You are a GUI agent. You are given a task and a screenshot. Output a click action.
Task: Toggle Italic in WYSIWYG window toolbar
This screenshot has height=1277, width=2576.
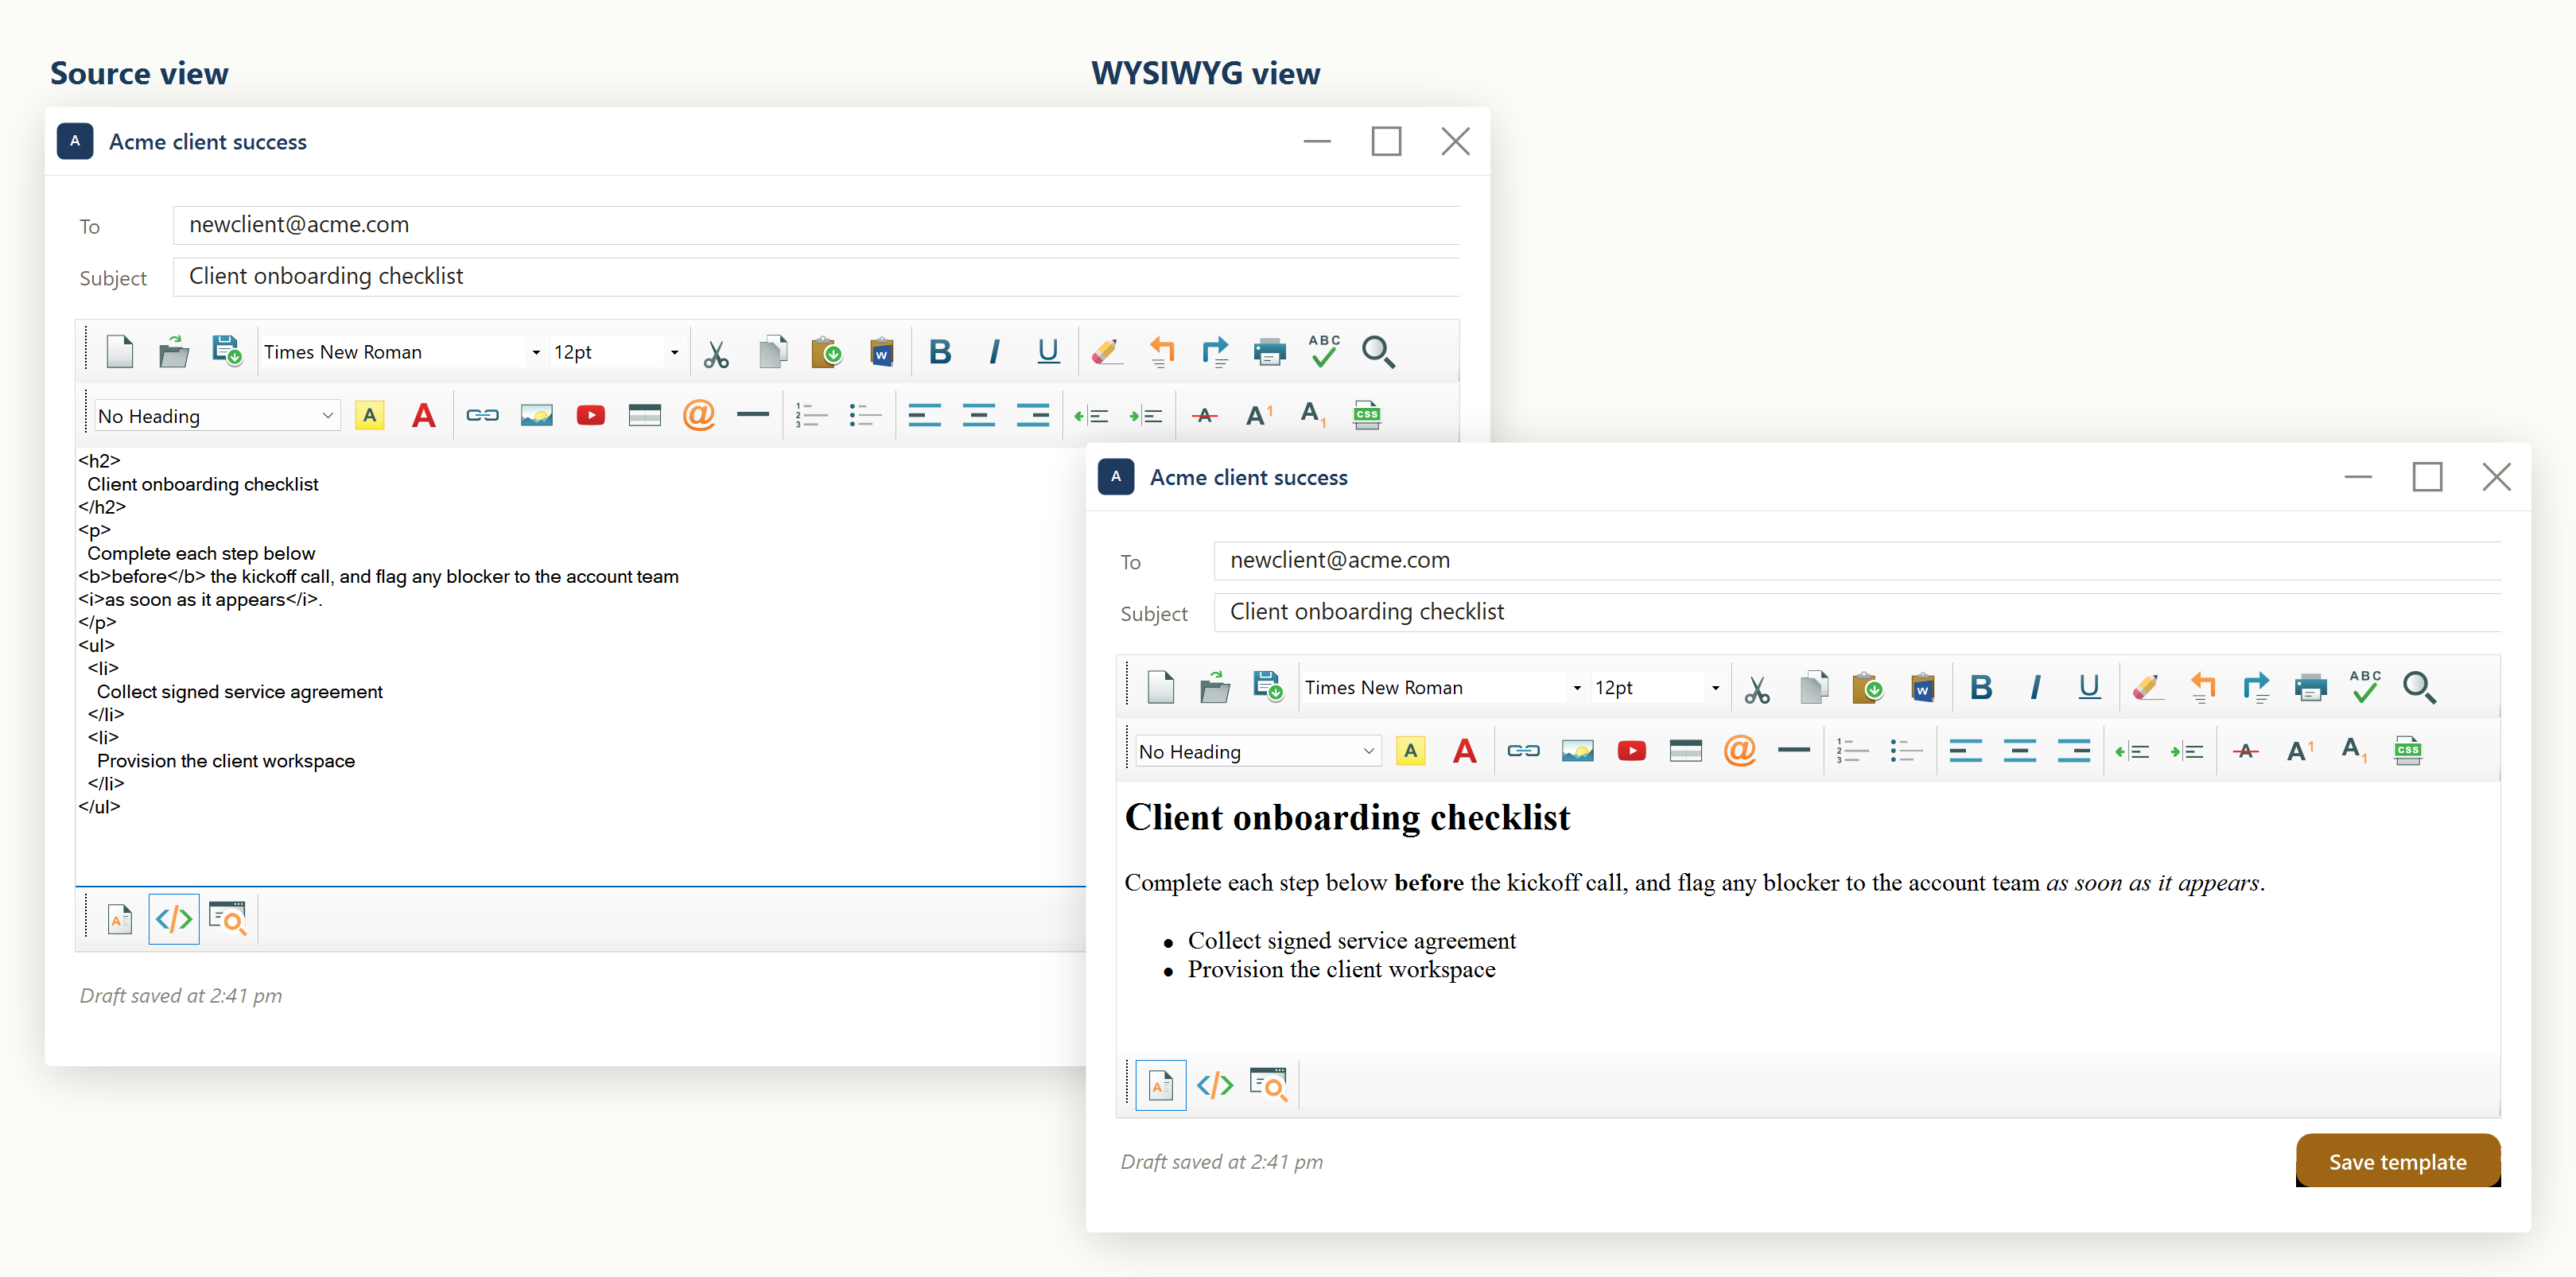pyautogui.click(x=2035, y=688)
